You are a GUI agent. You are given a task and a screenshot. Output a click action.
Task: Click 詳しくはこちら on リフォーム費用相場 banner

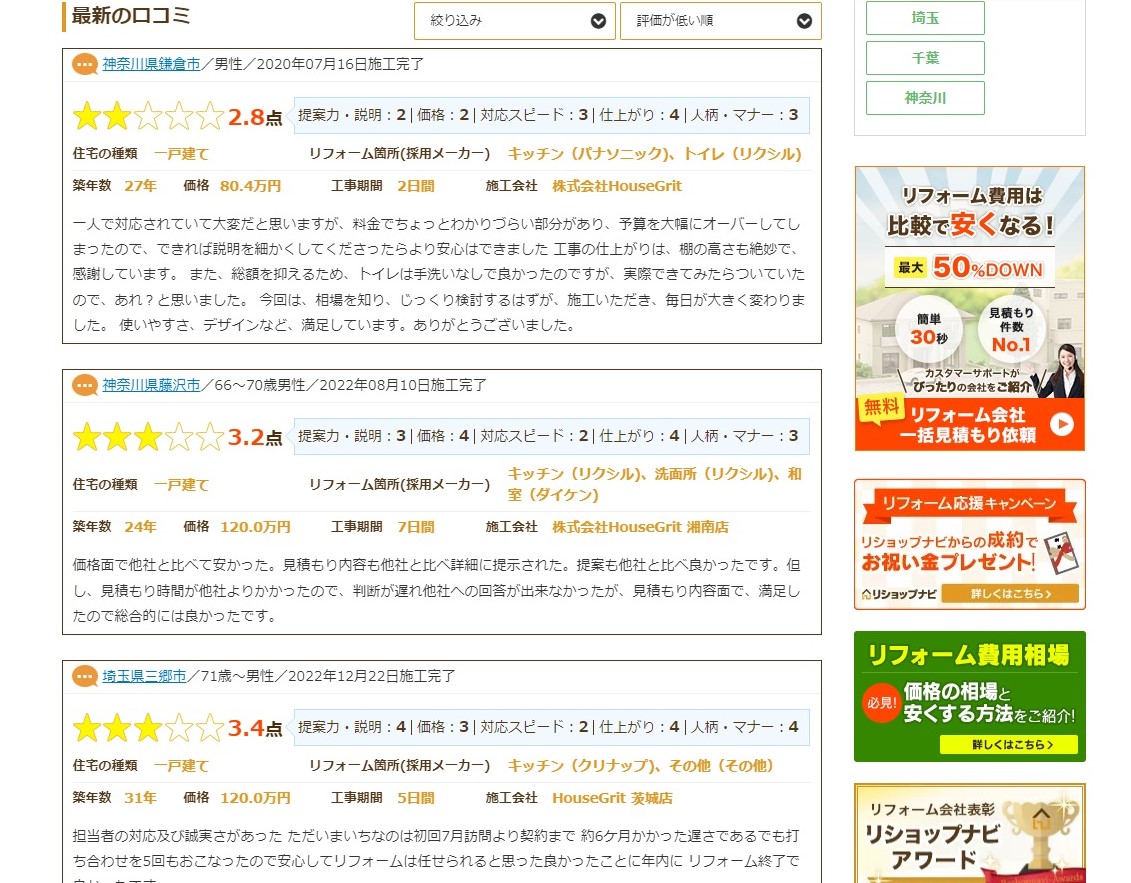coord(1010,745)
